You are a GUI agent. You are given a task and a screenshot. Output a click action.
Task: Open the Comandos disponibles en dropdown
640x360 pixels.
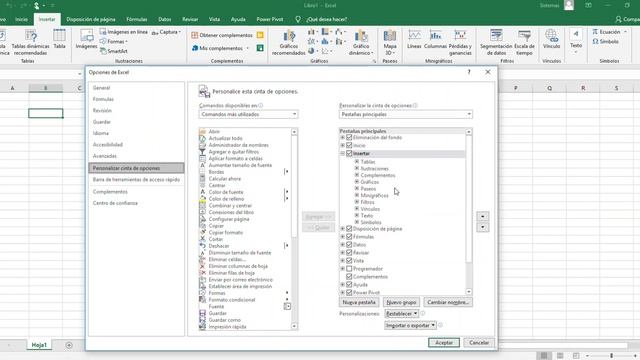click(248, 114)
